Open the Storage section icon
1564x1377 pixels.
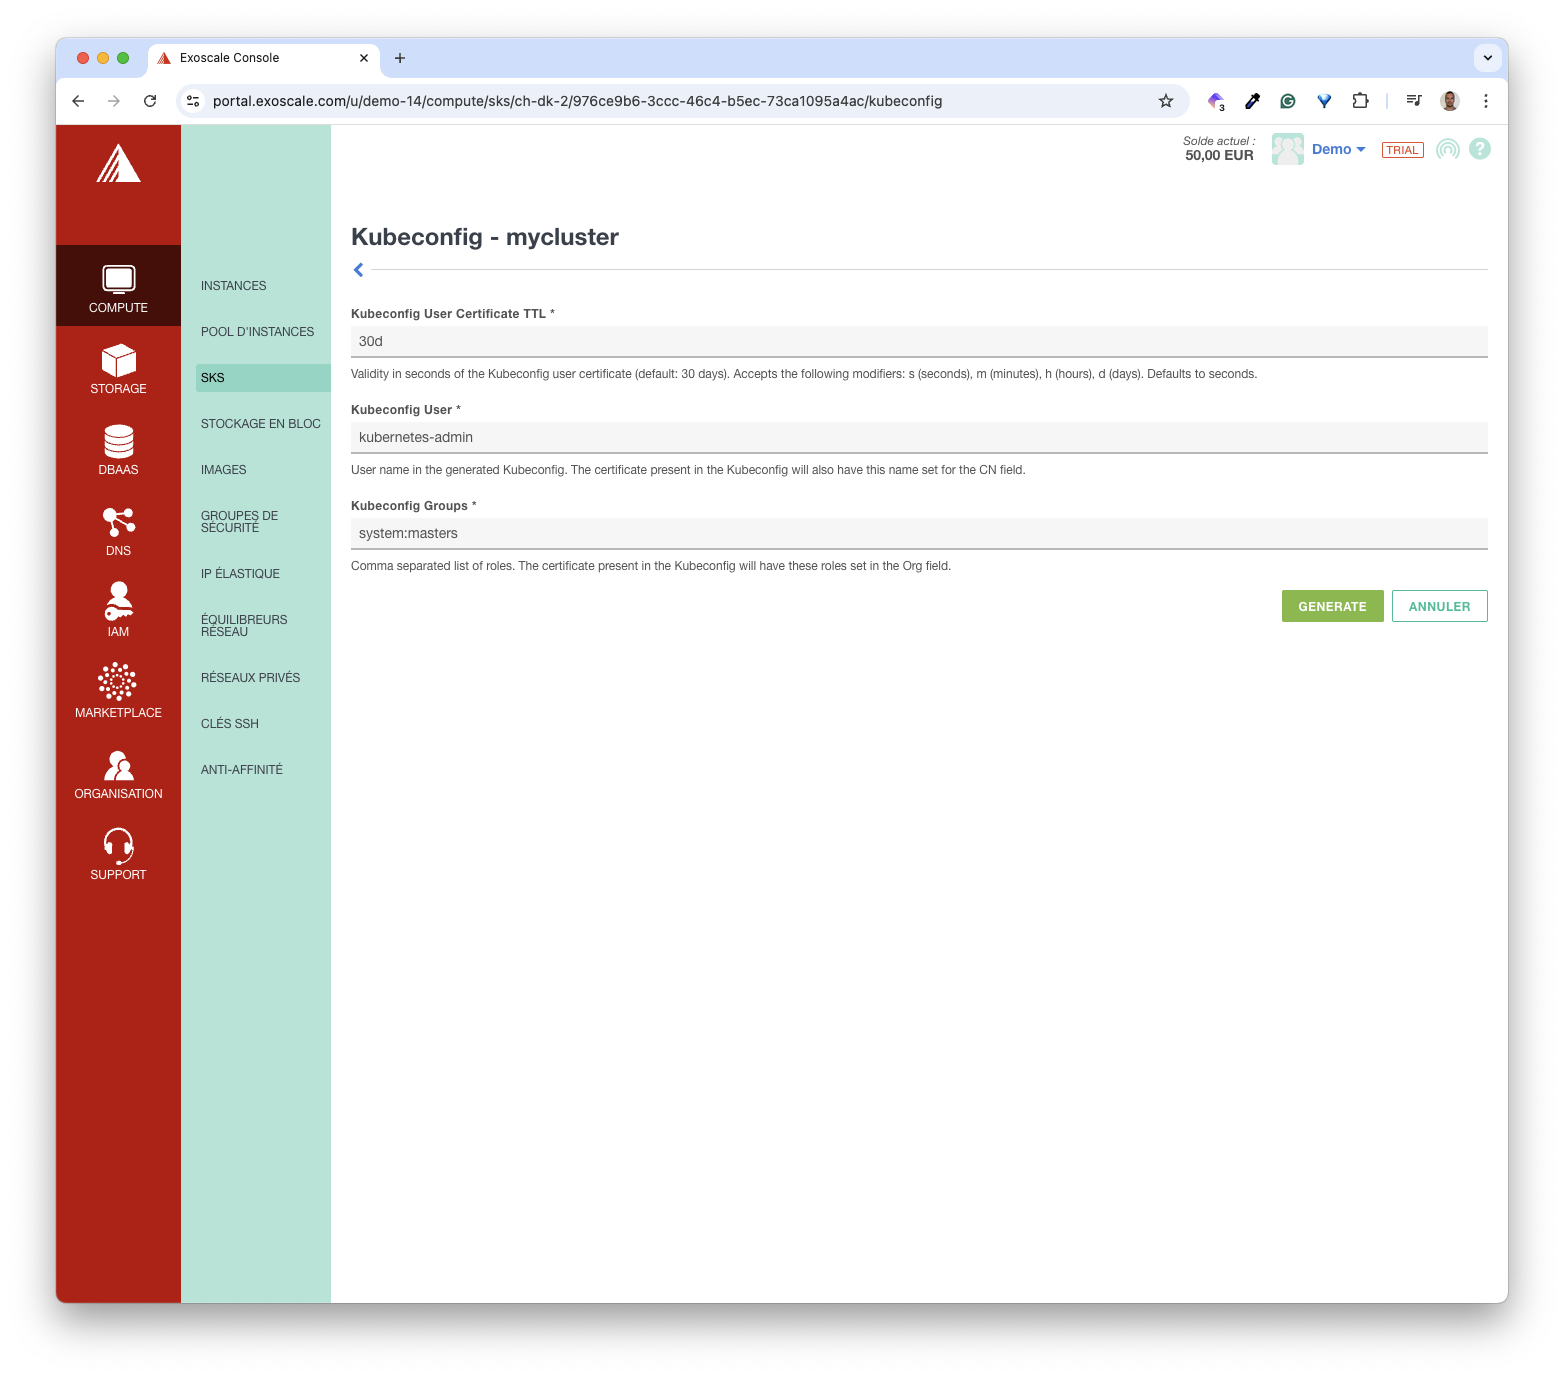pos(118,361)
